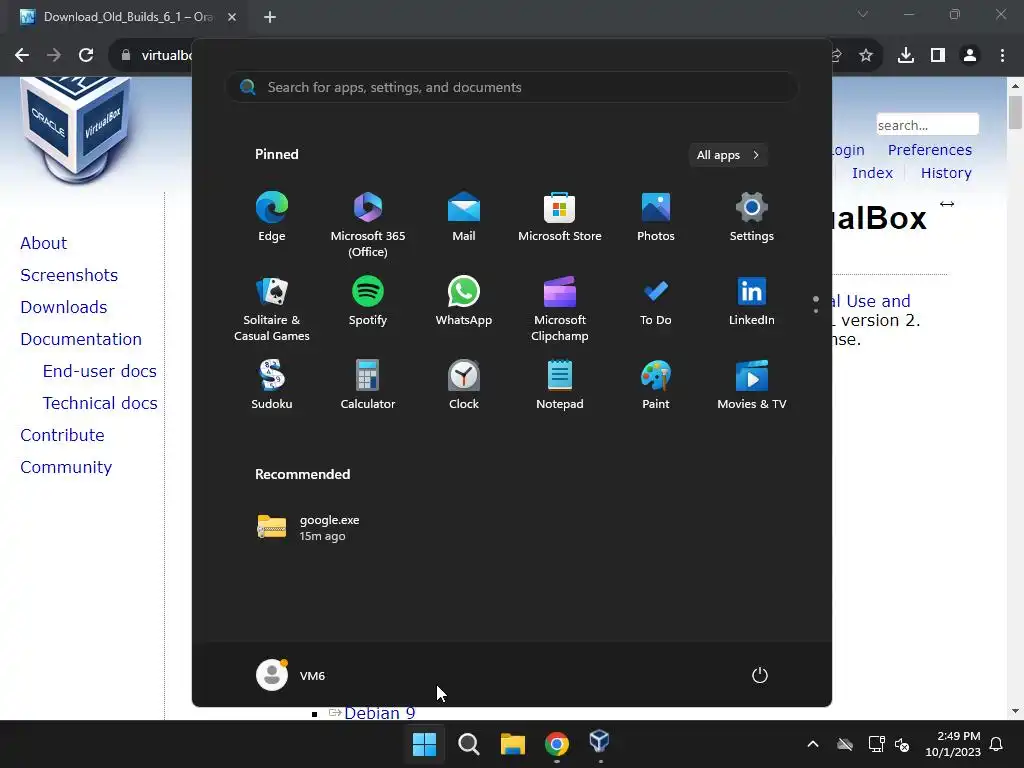Screen dimensions: 1024x768
Task: Open the Chrome profile menu
Action: point(970,56)
